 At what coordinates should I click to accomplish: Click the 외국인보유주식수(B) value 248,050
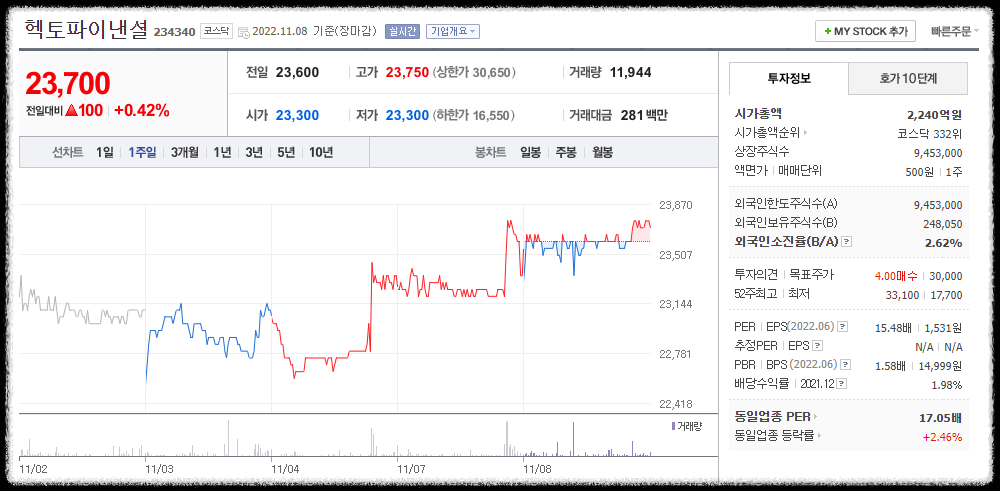coord(943,224)
